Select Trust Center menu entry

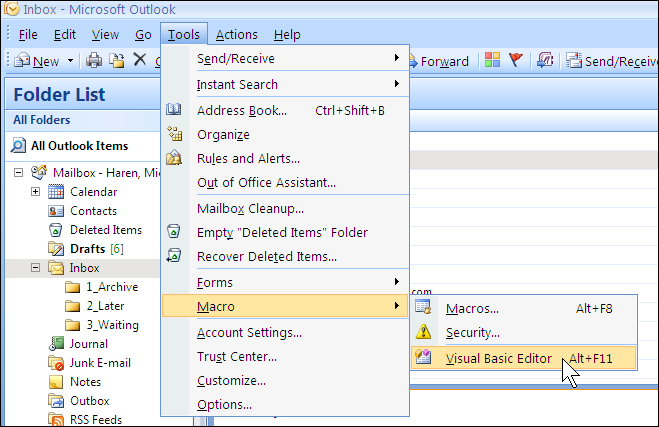237,356
